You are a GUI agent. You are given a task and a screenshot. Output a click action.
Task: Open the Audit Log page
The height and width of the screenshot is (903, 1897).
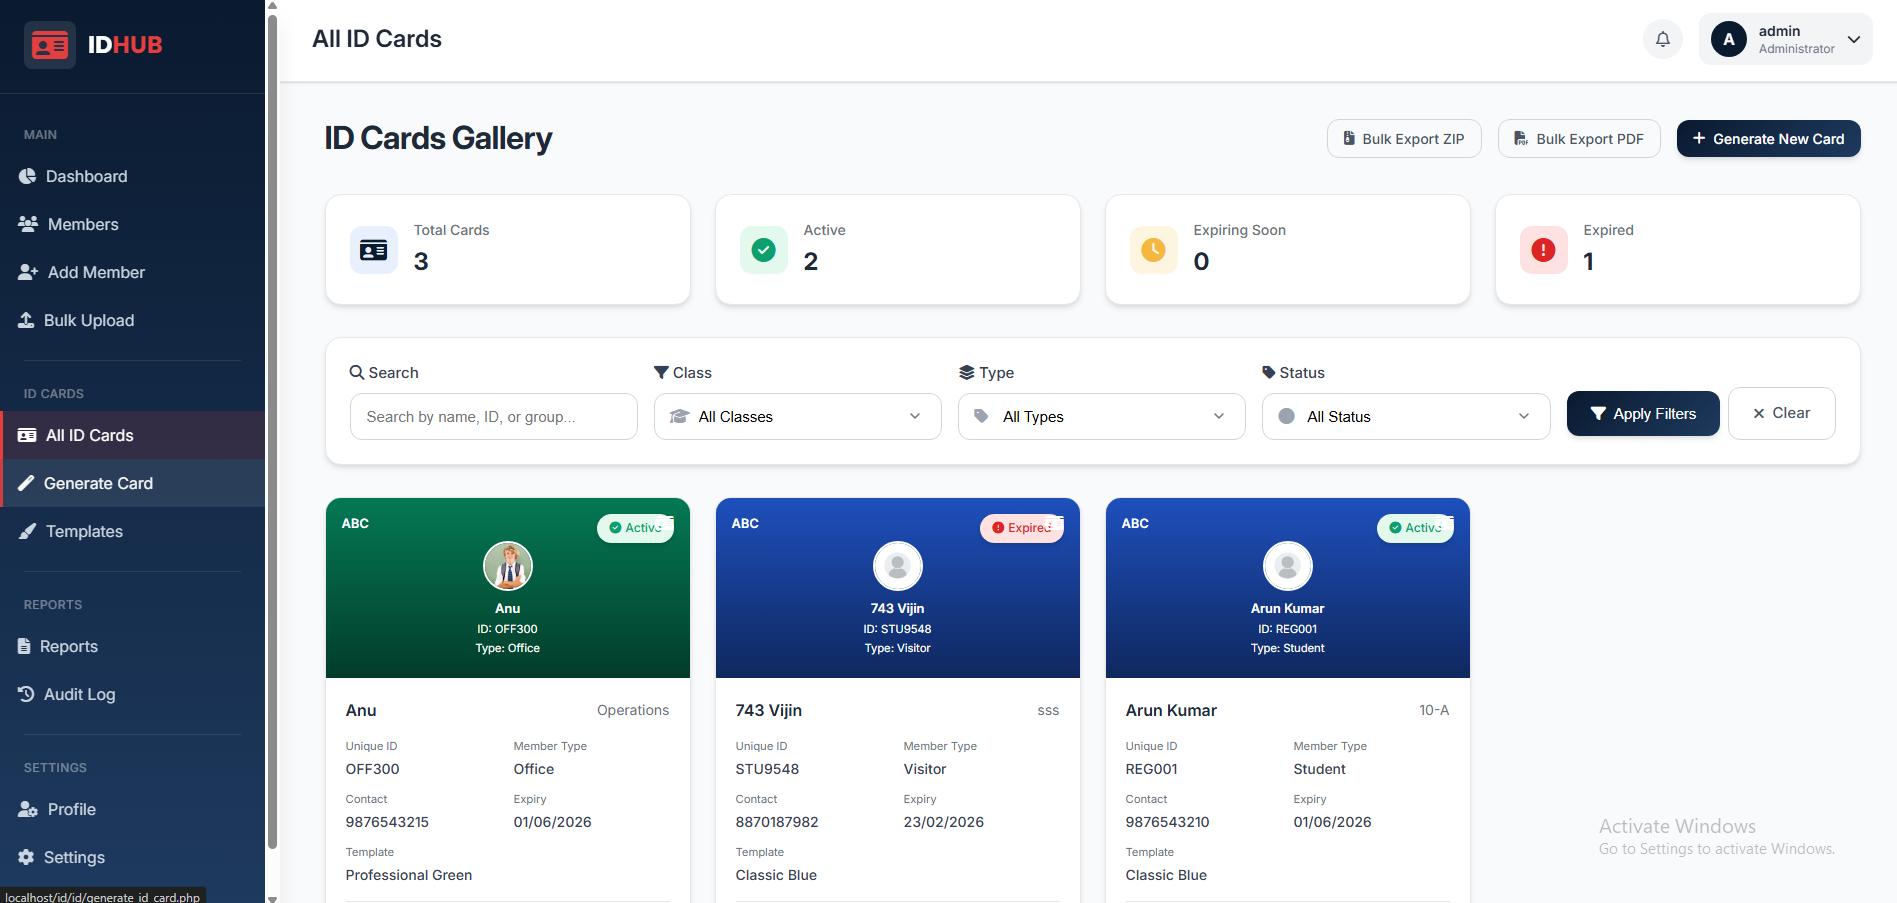(79, 694)
